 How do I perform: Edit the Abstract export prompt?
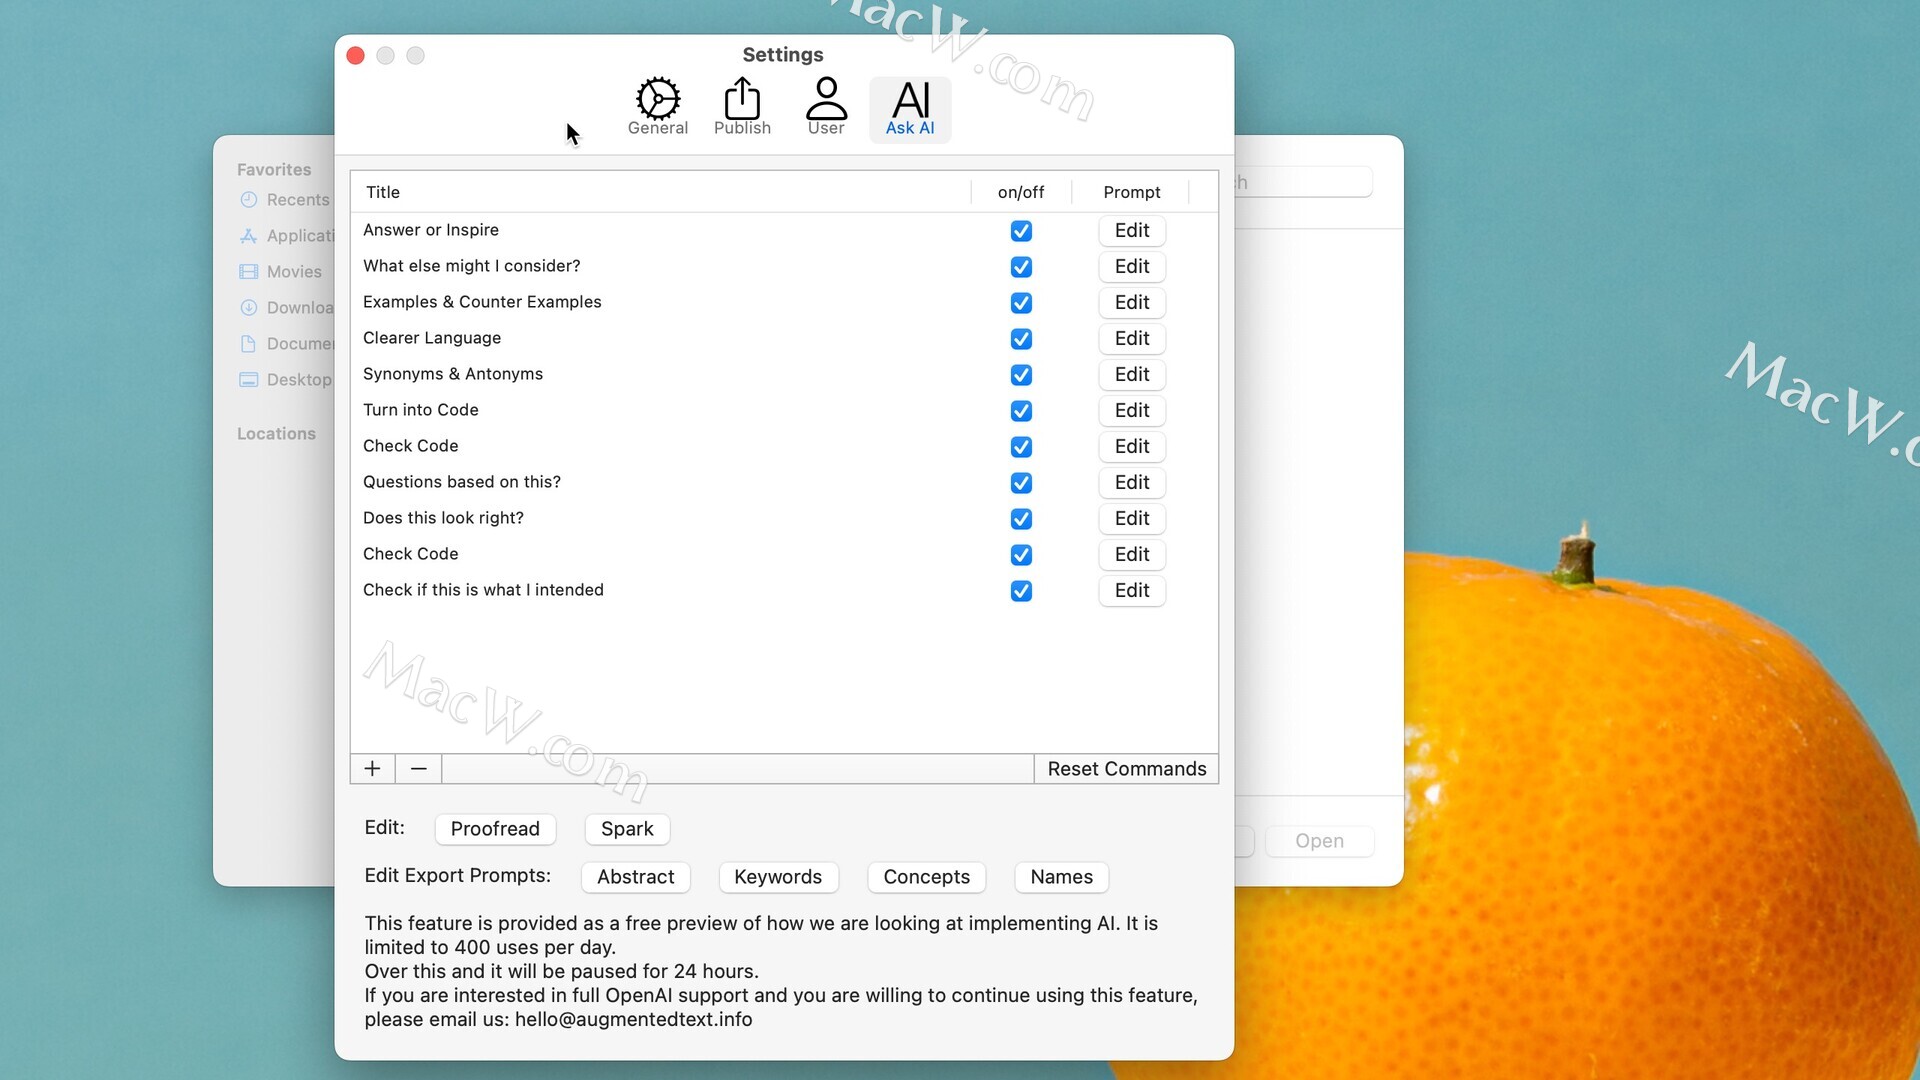click(636, 877)
